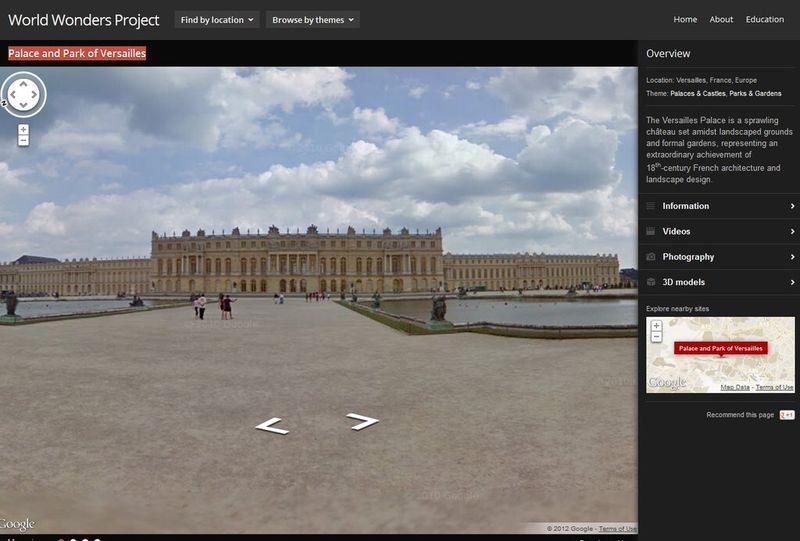This screenshot has height=541, width=800.
Task: Expand the 3D models section
Action: 719,282
